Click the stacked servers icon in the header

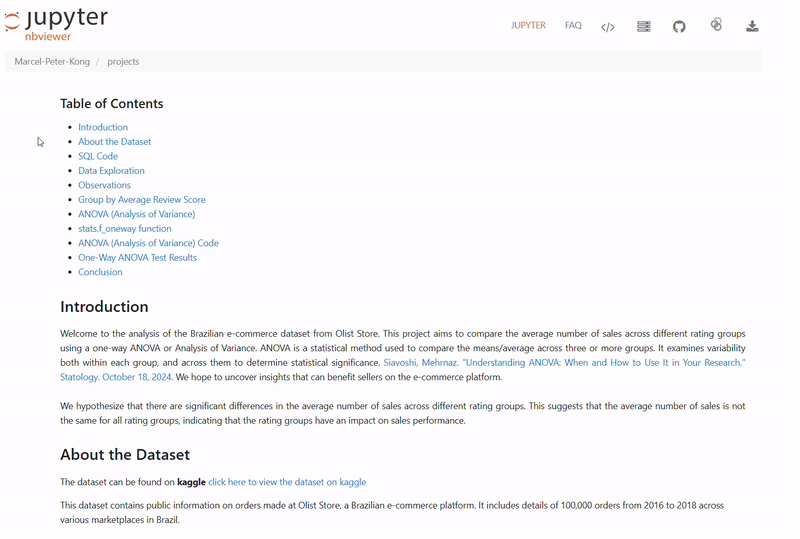click(644, 27)
